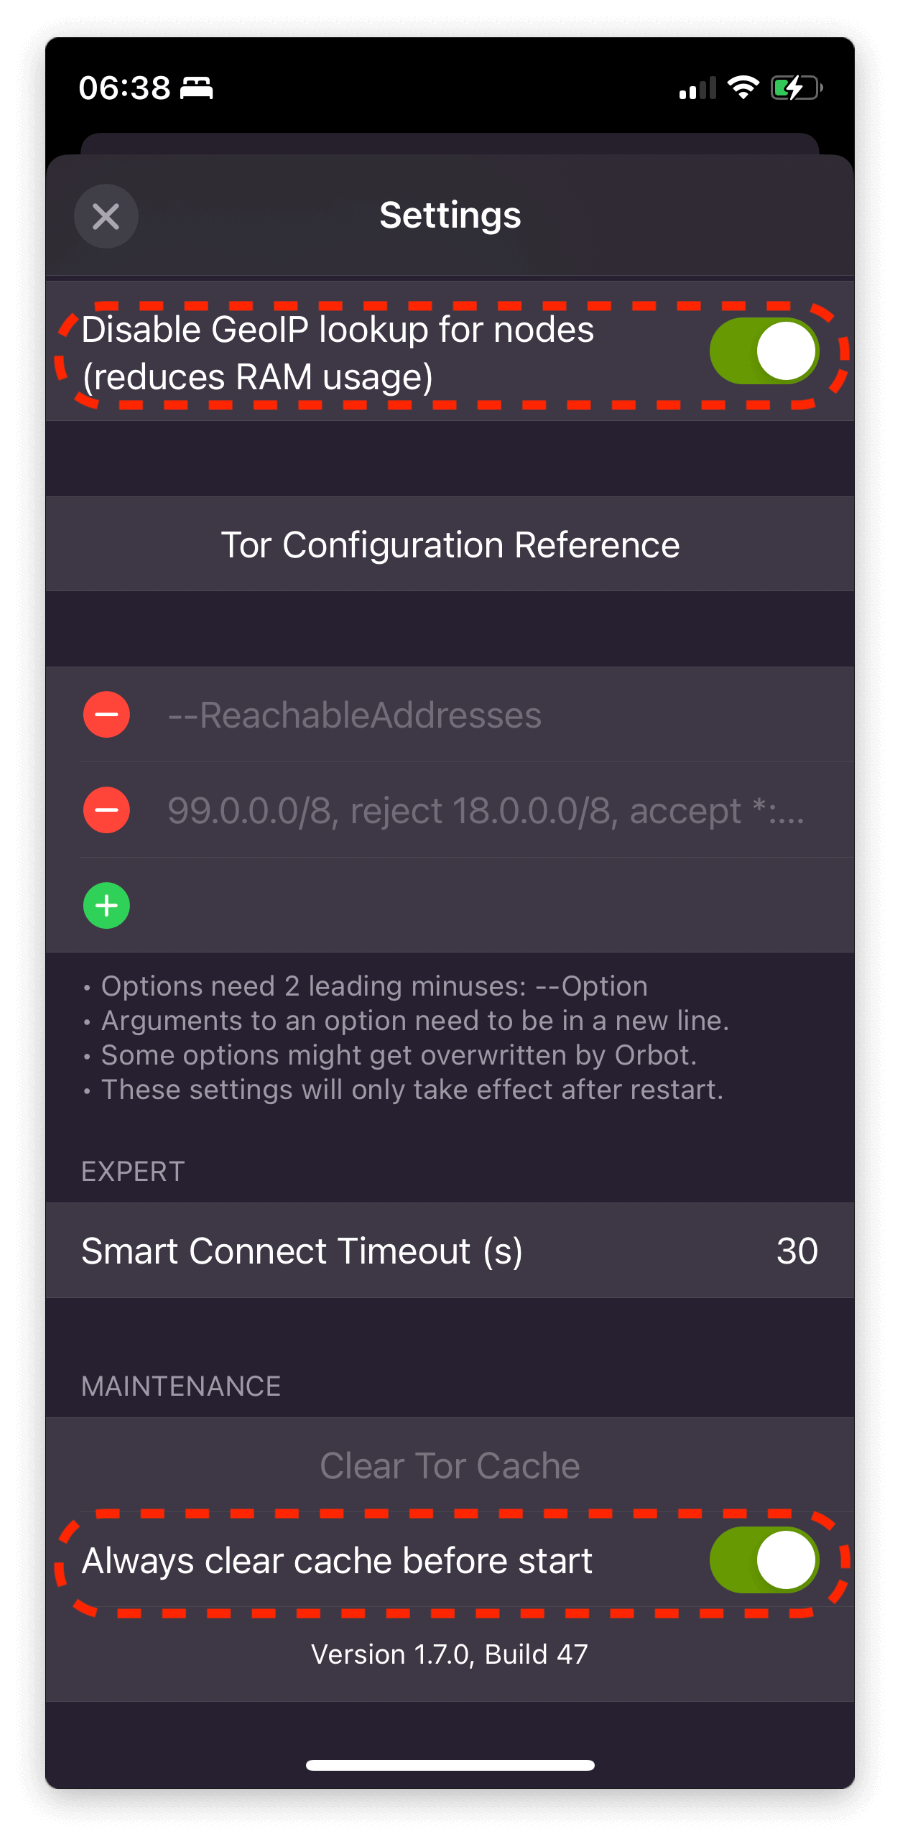Open Tor Configuration Reference

[450, 545]
